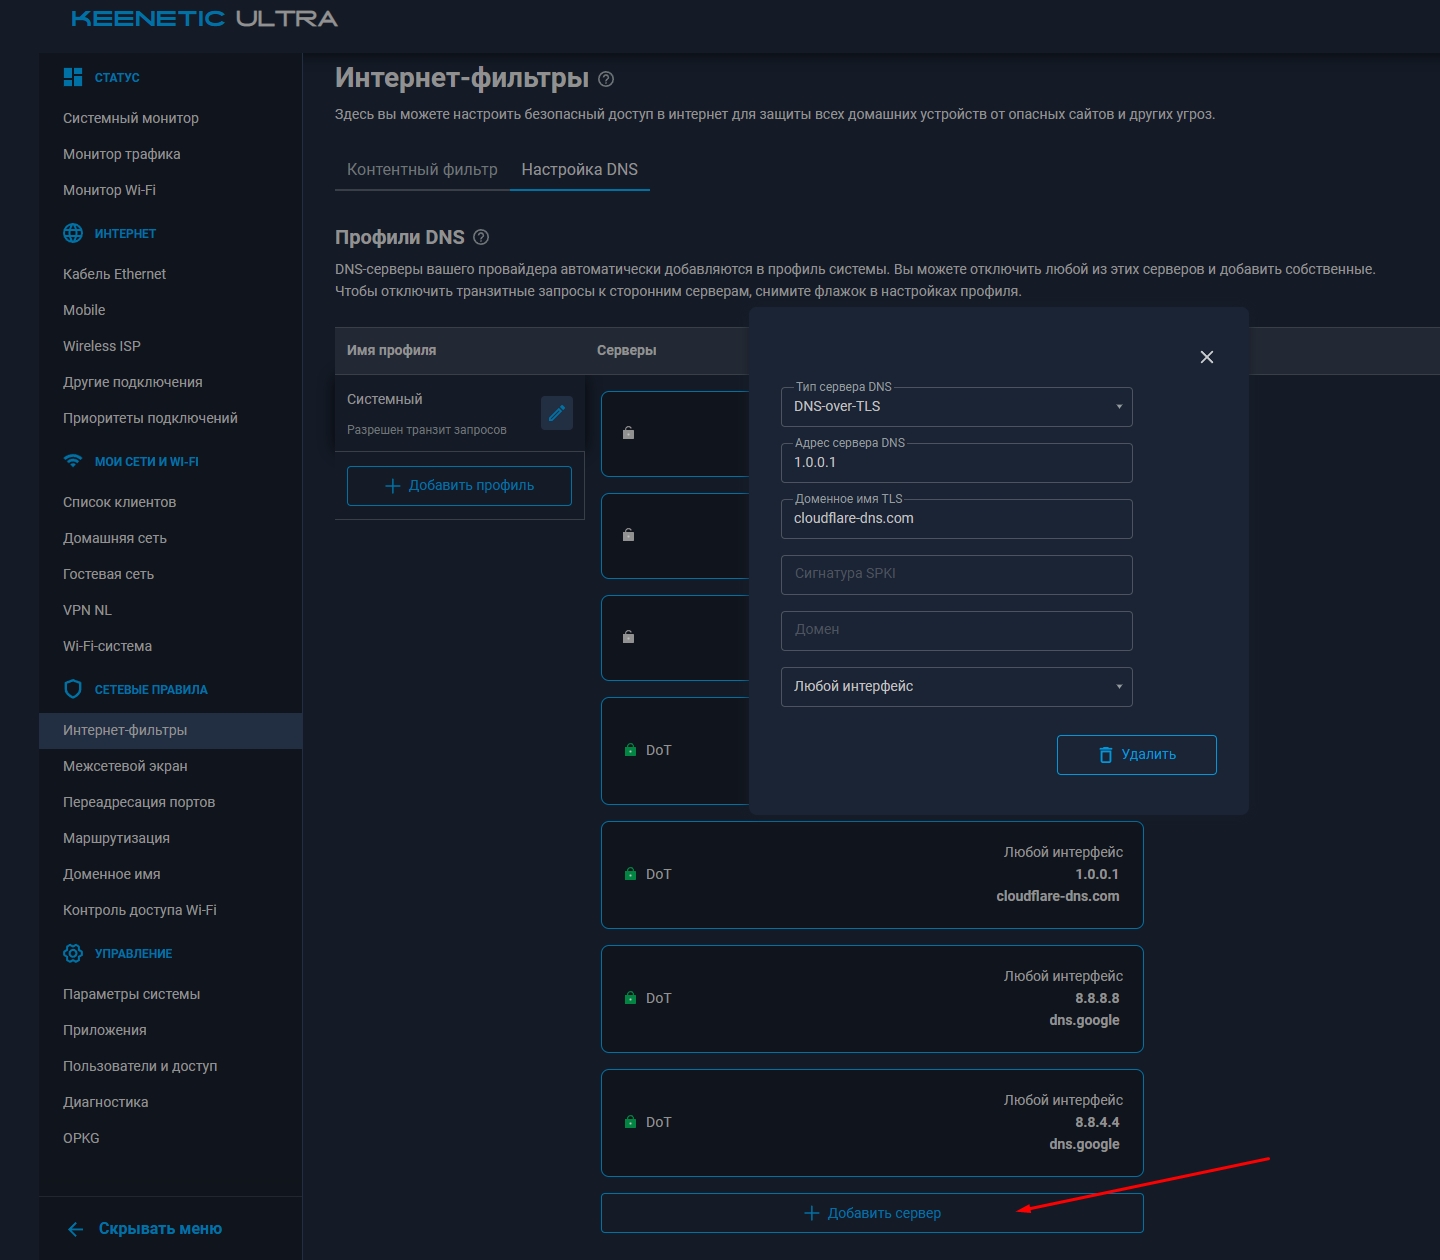Click the green DoT lock icon on 8.8.8.8 server
The width and height of the screenshot is (1440, 1260).
631,997
